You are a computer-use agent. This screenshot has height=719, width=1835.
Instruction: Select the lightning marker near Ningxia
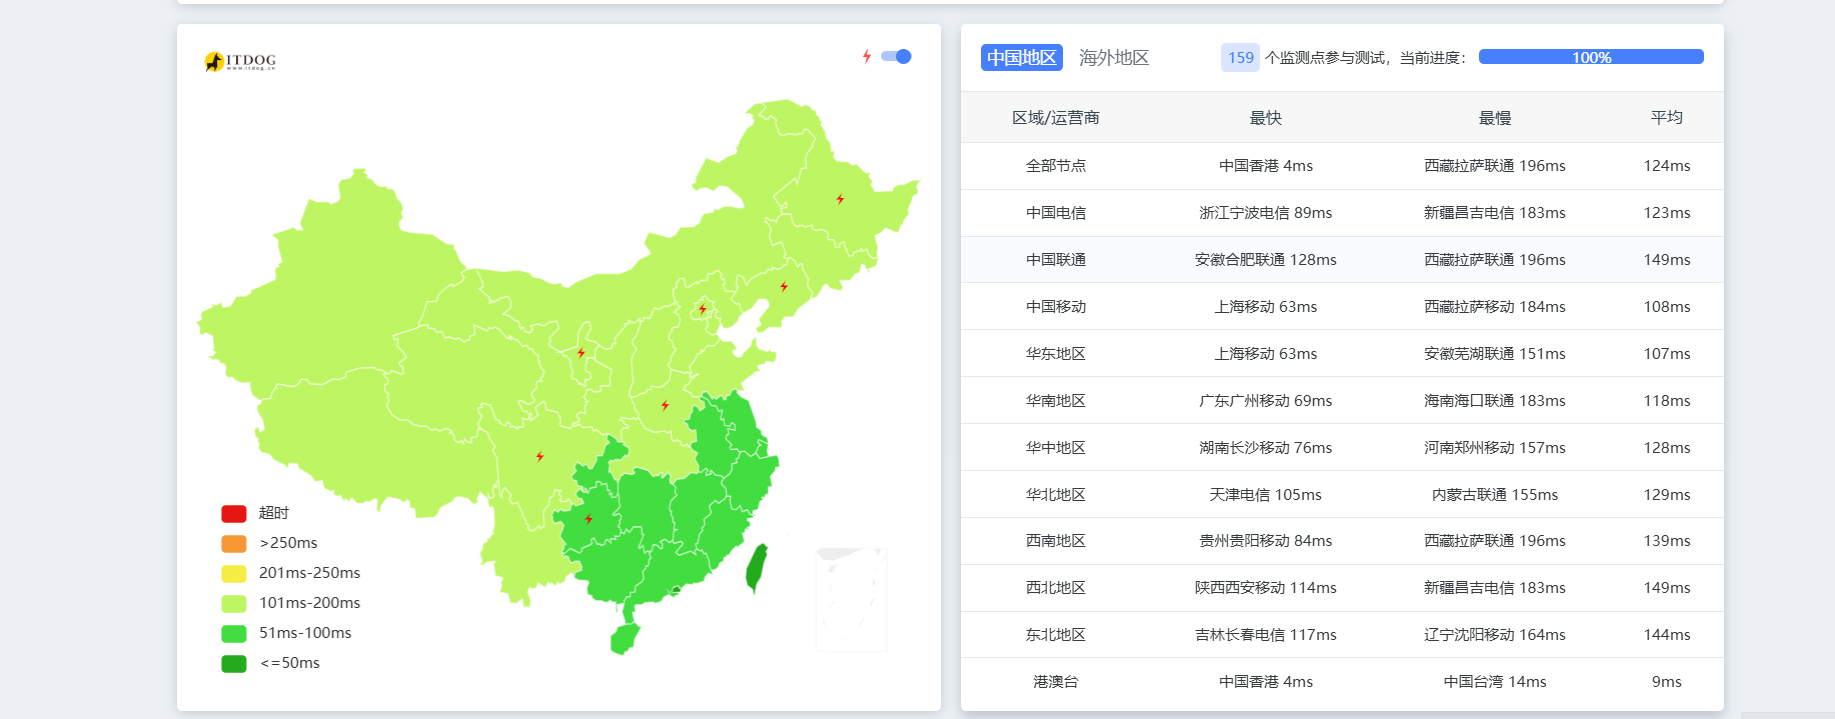tap(581, 353)
